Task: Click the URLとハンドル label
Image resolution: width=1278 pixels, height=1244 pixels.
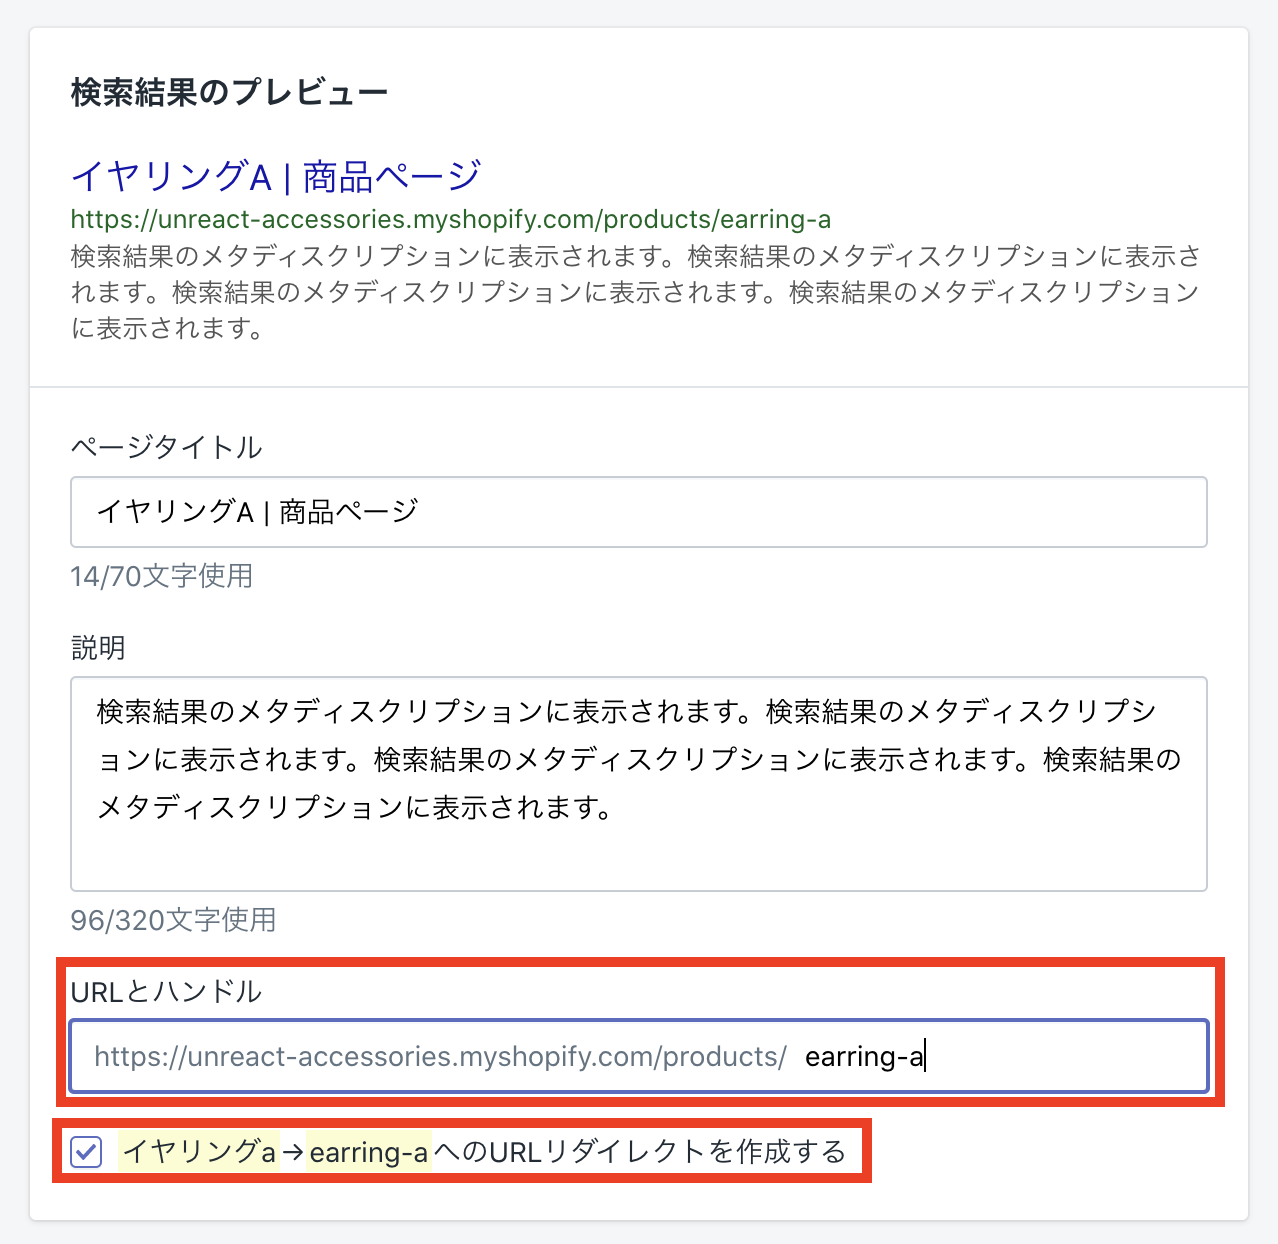Action: click(166, 992)
